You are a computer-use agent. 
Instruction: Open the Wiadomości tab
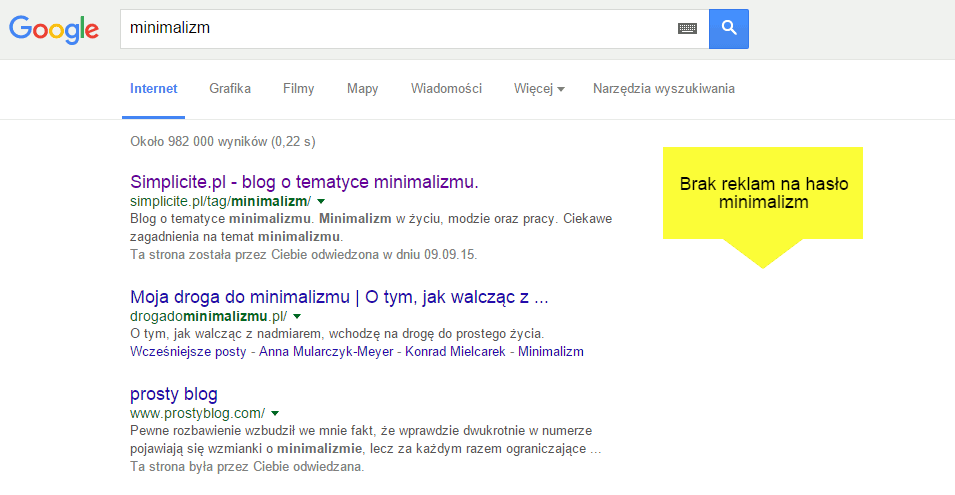(x=446, y=89)
